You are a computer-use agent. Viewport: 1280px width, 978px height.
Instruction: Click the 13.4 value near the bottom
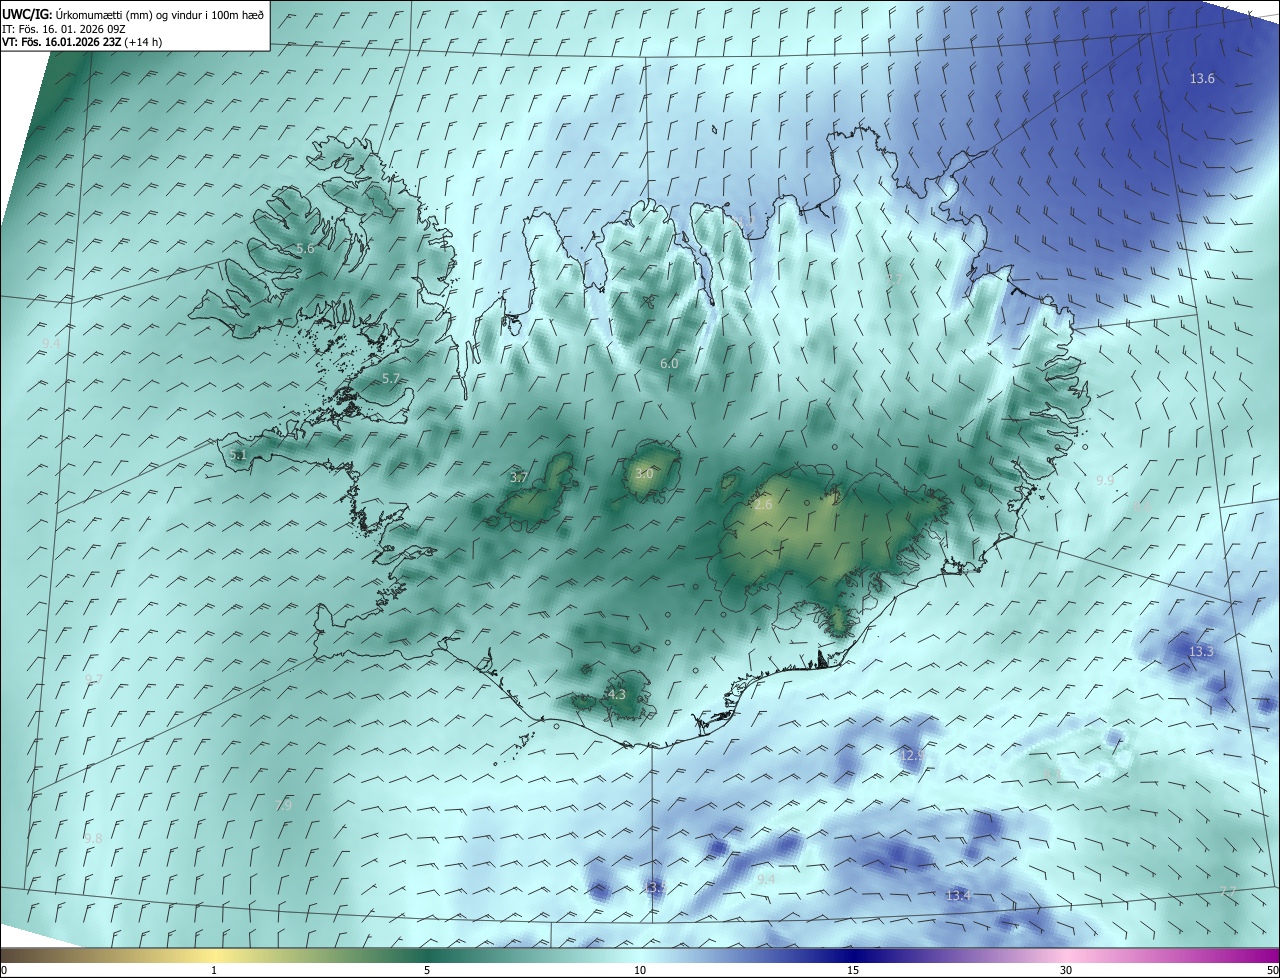[x=958, y=895]
